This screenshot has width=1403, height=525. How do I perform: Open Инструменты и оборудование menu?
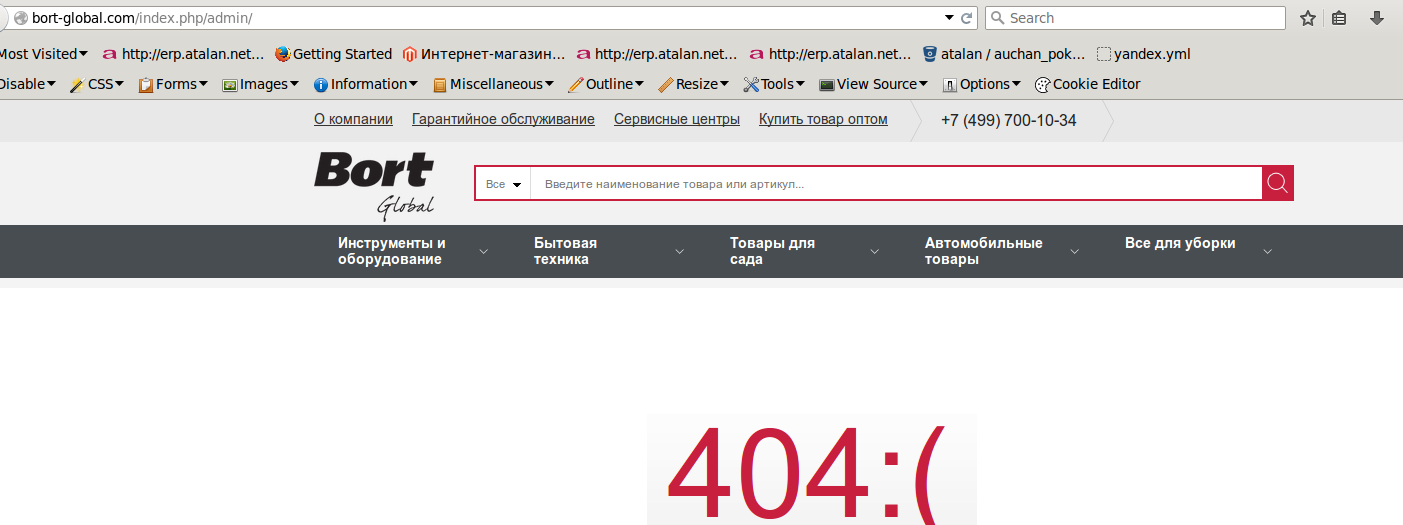tap(392, 251)
